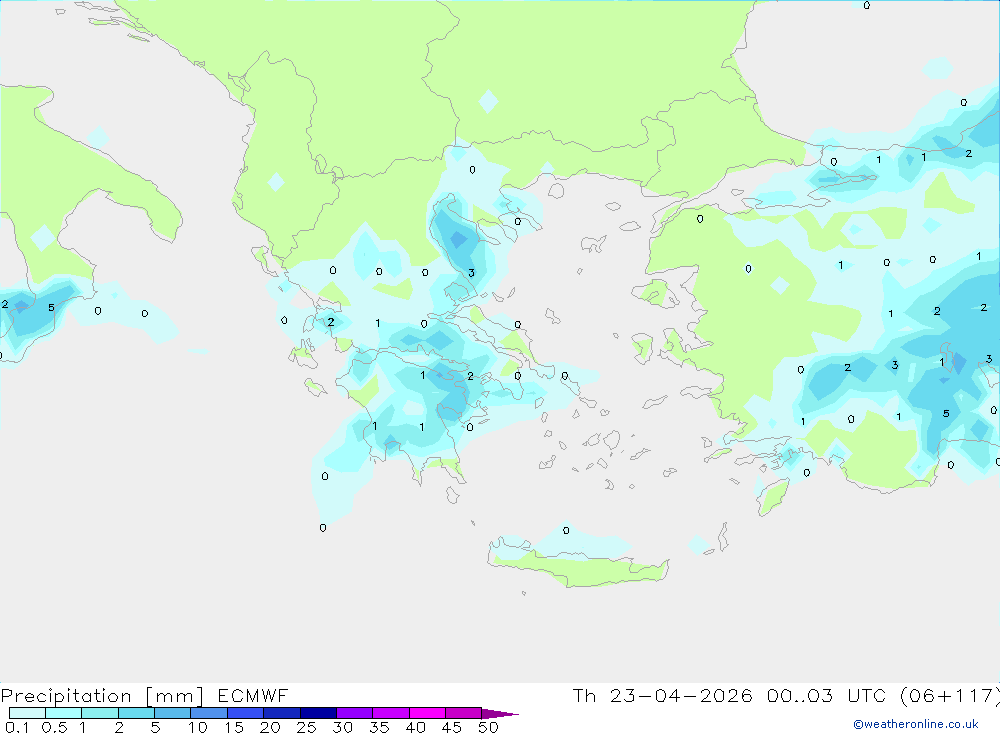The height and width of the screenshot is (733, 1000).
Task: Select the 10–15 mm blue legend swatch
Action: pyautogui.click(x=209, y=713)
